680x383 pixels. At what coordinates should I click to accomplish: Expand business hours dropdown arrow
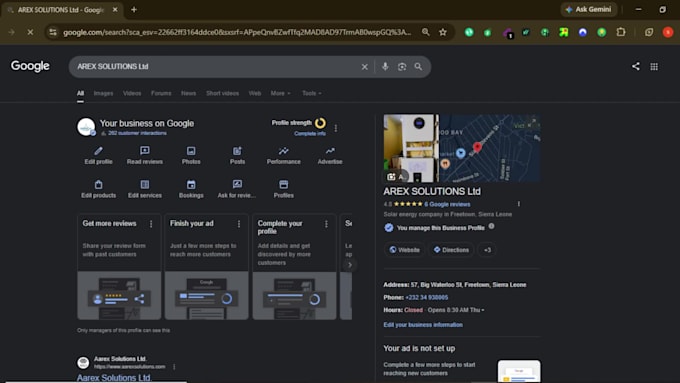[483, 310]
